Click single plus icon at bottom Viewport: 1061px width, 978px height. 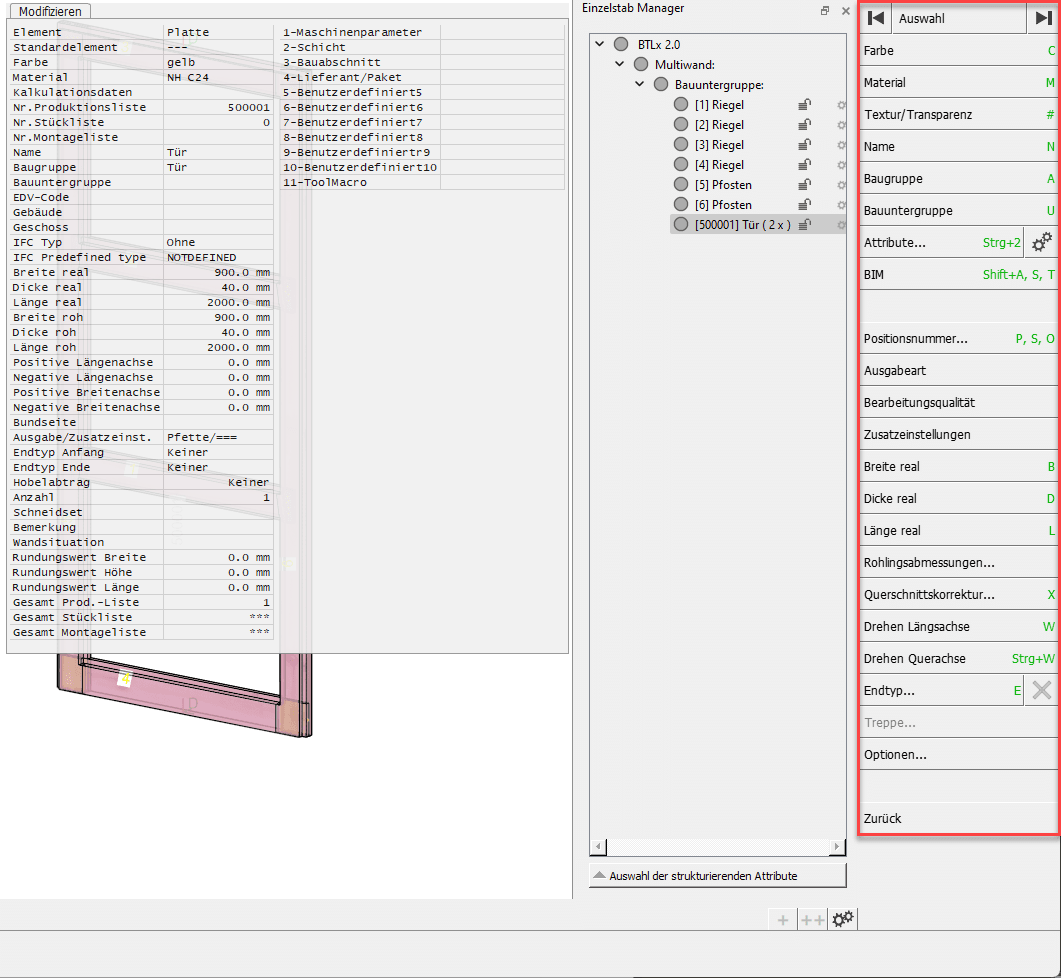click(783, 920)
